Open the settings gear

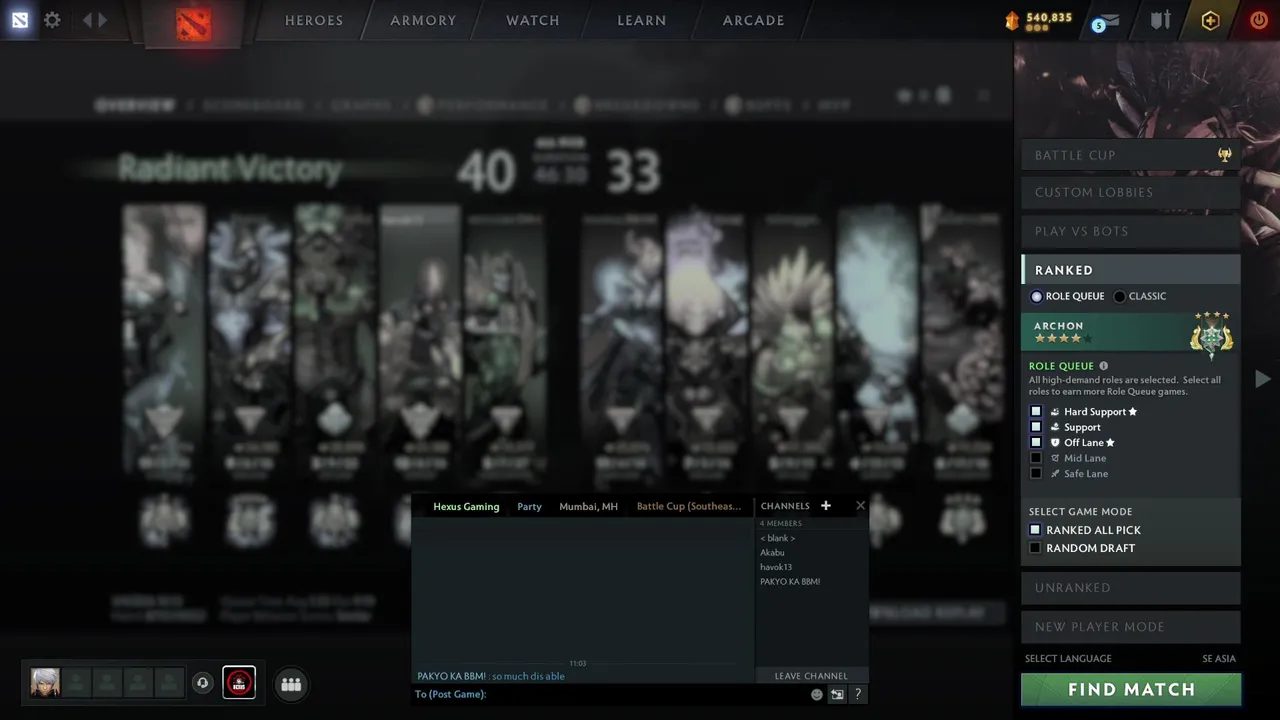pos(52,20)
